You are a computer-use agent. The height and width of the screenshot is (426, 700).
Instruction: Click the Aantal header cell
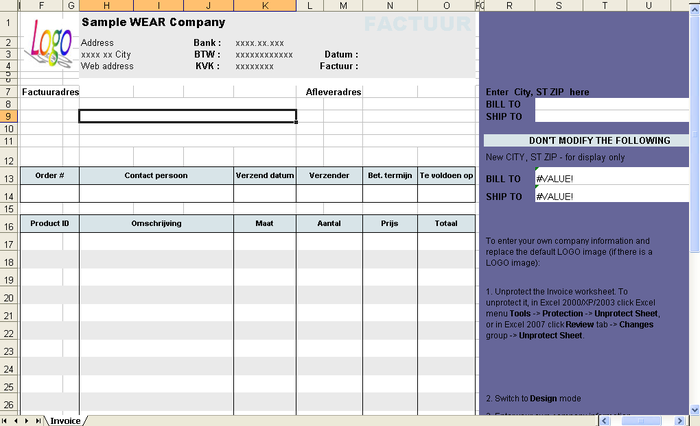[329, 223]
